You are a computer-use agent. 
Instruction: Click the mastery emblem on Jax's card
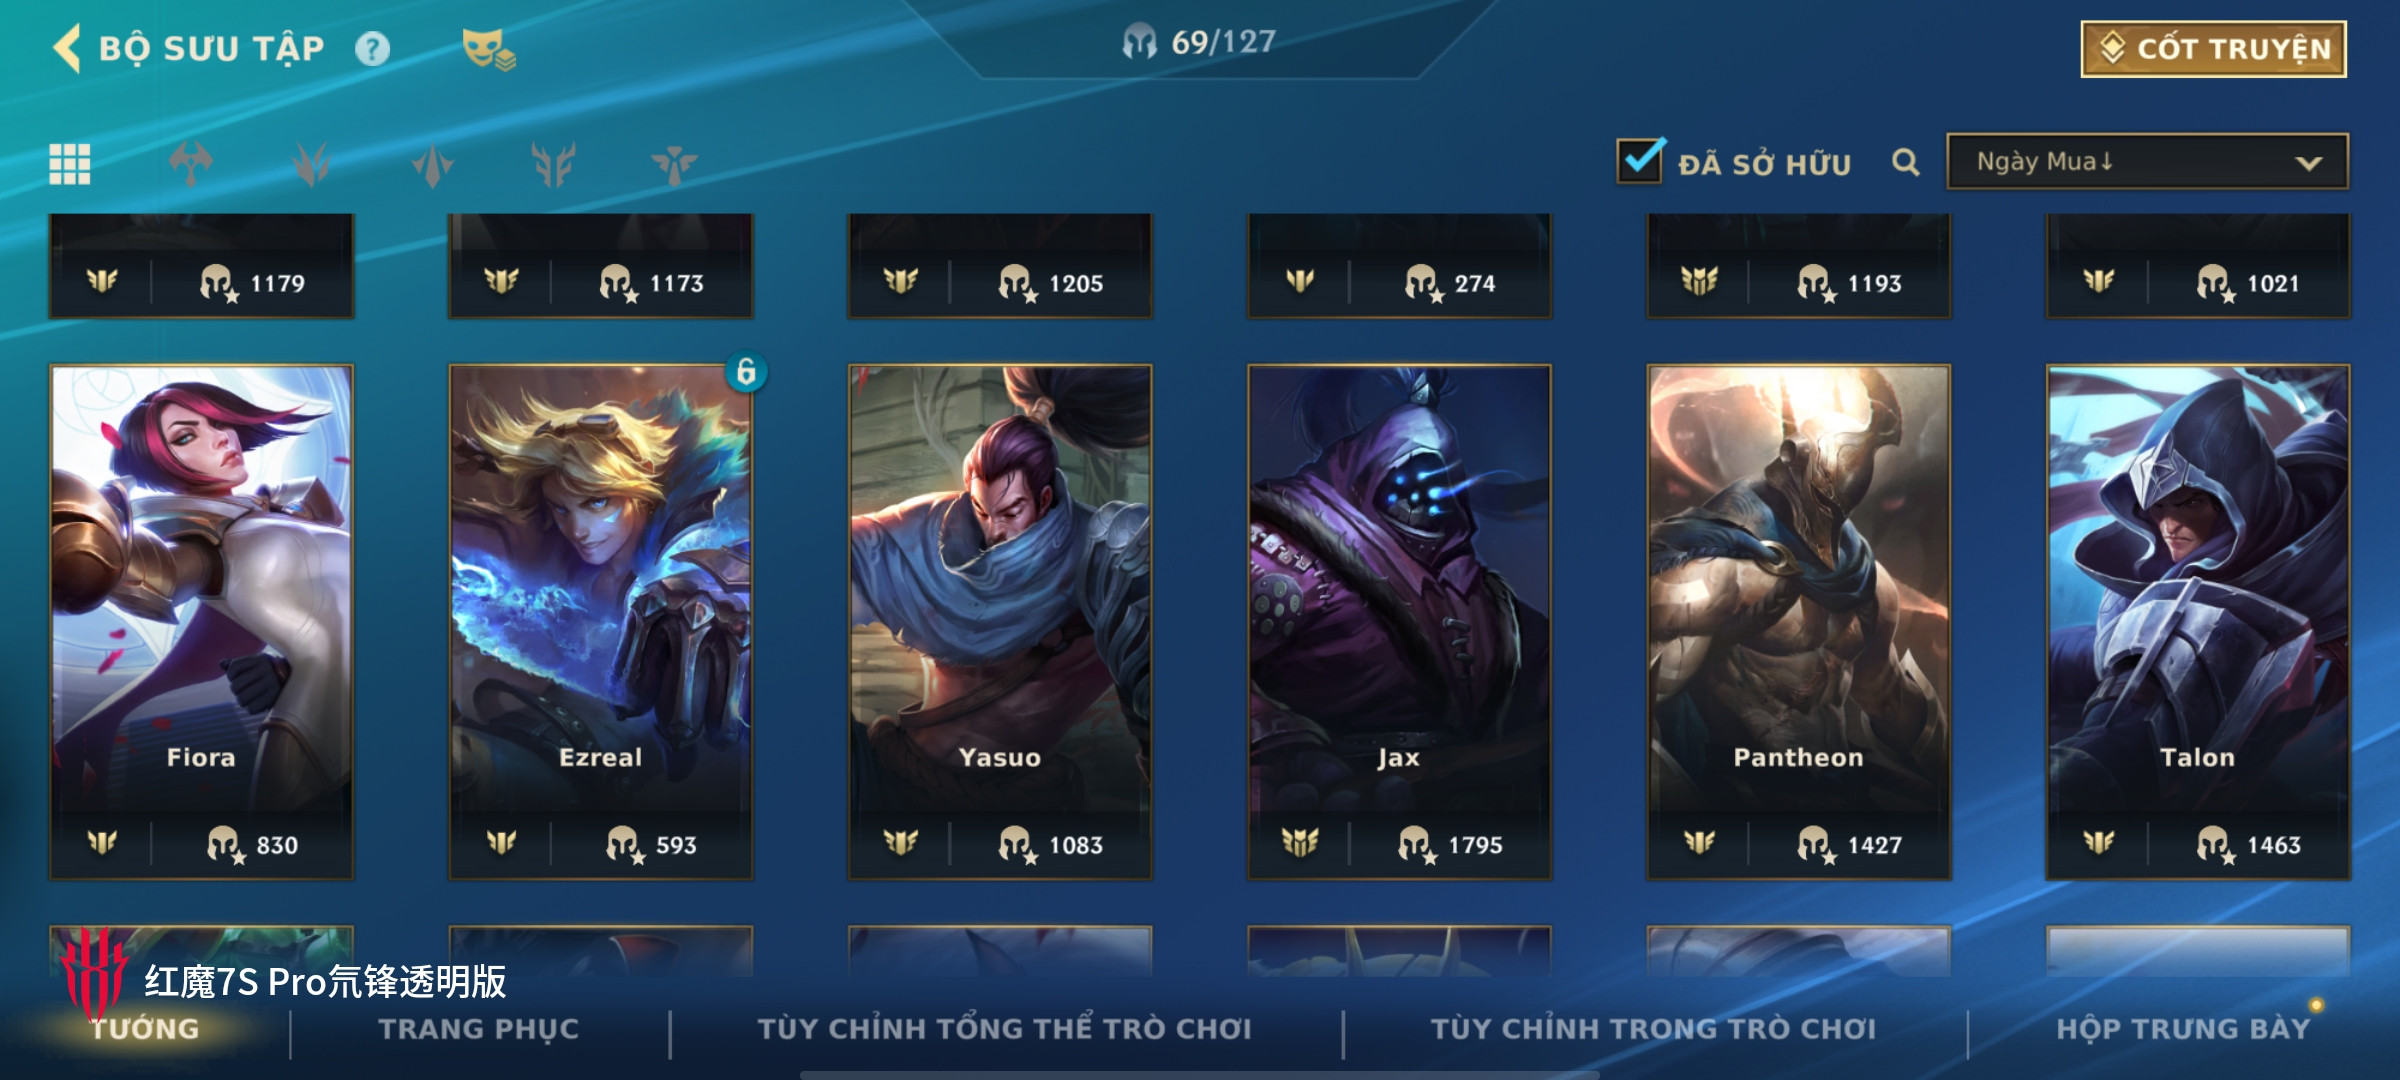point(1300,844)
